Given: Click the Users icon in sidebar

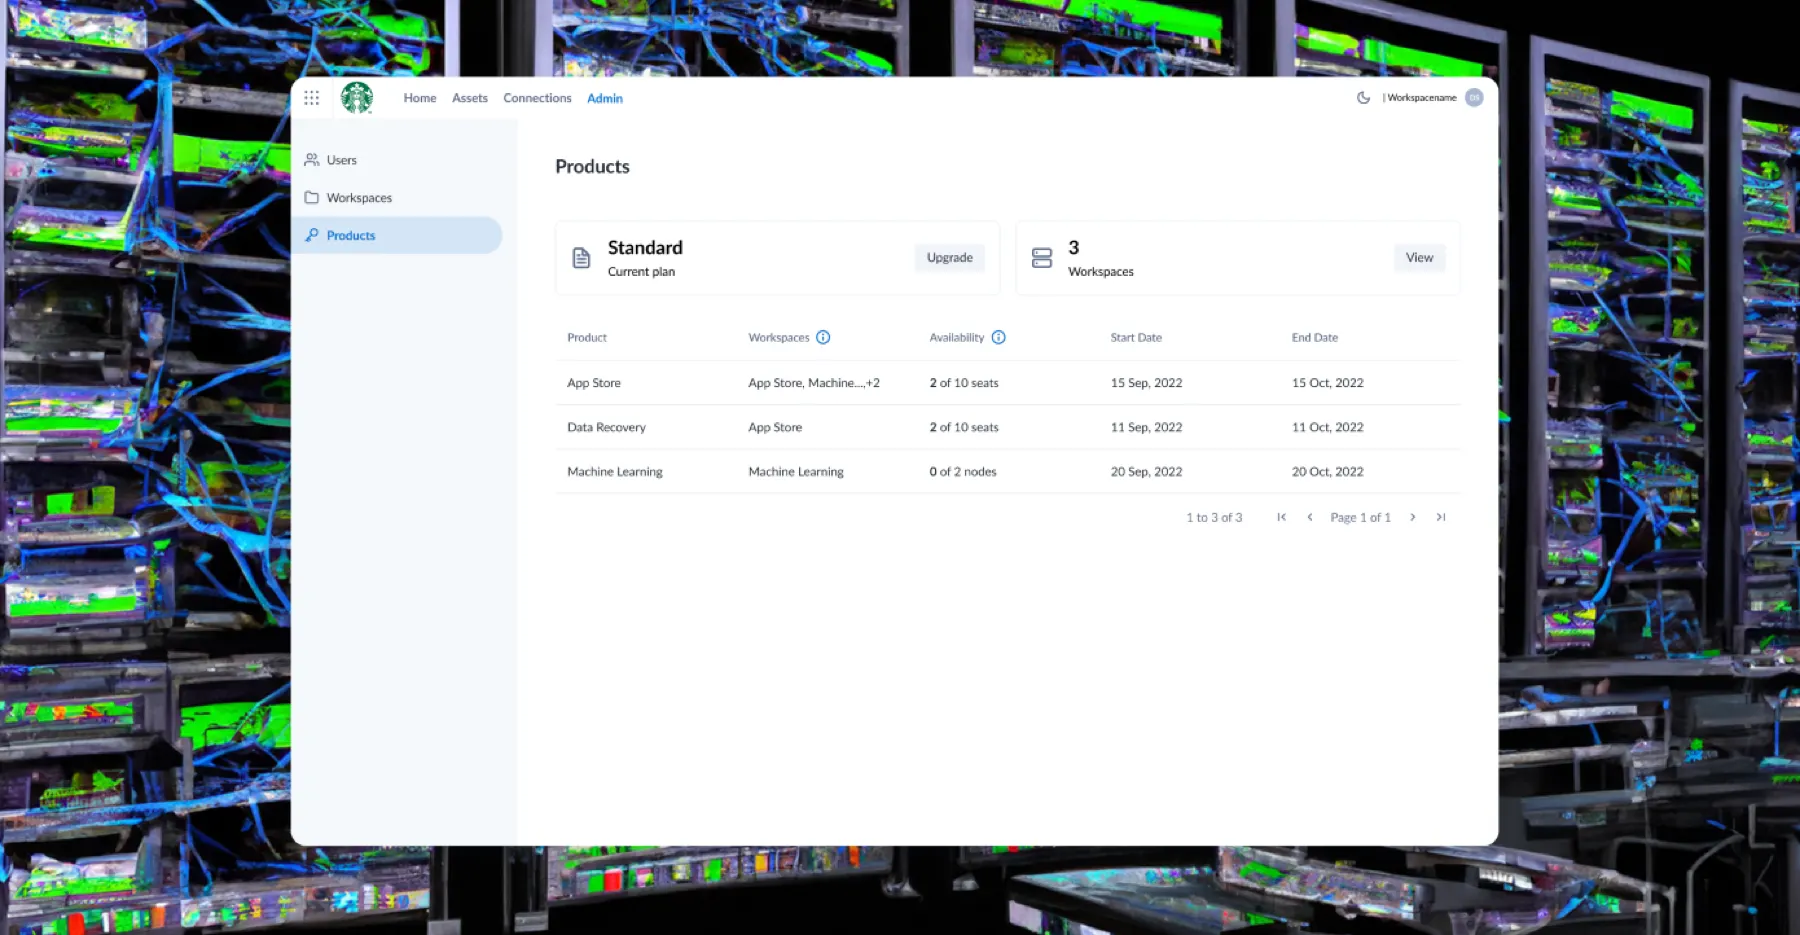Looking at the screenshot, I should coord(312,160).
